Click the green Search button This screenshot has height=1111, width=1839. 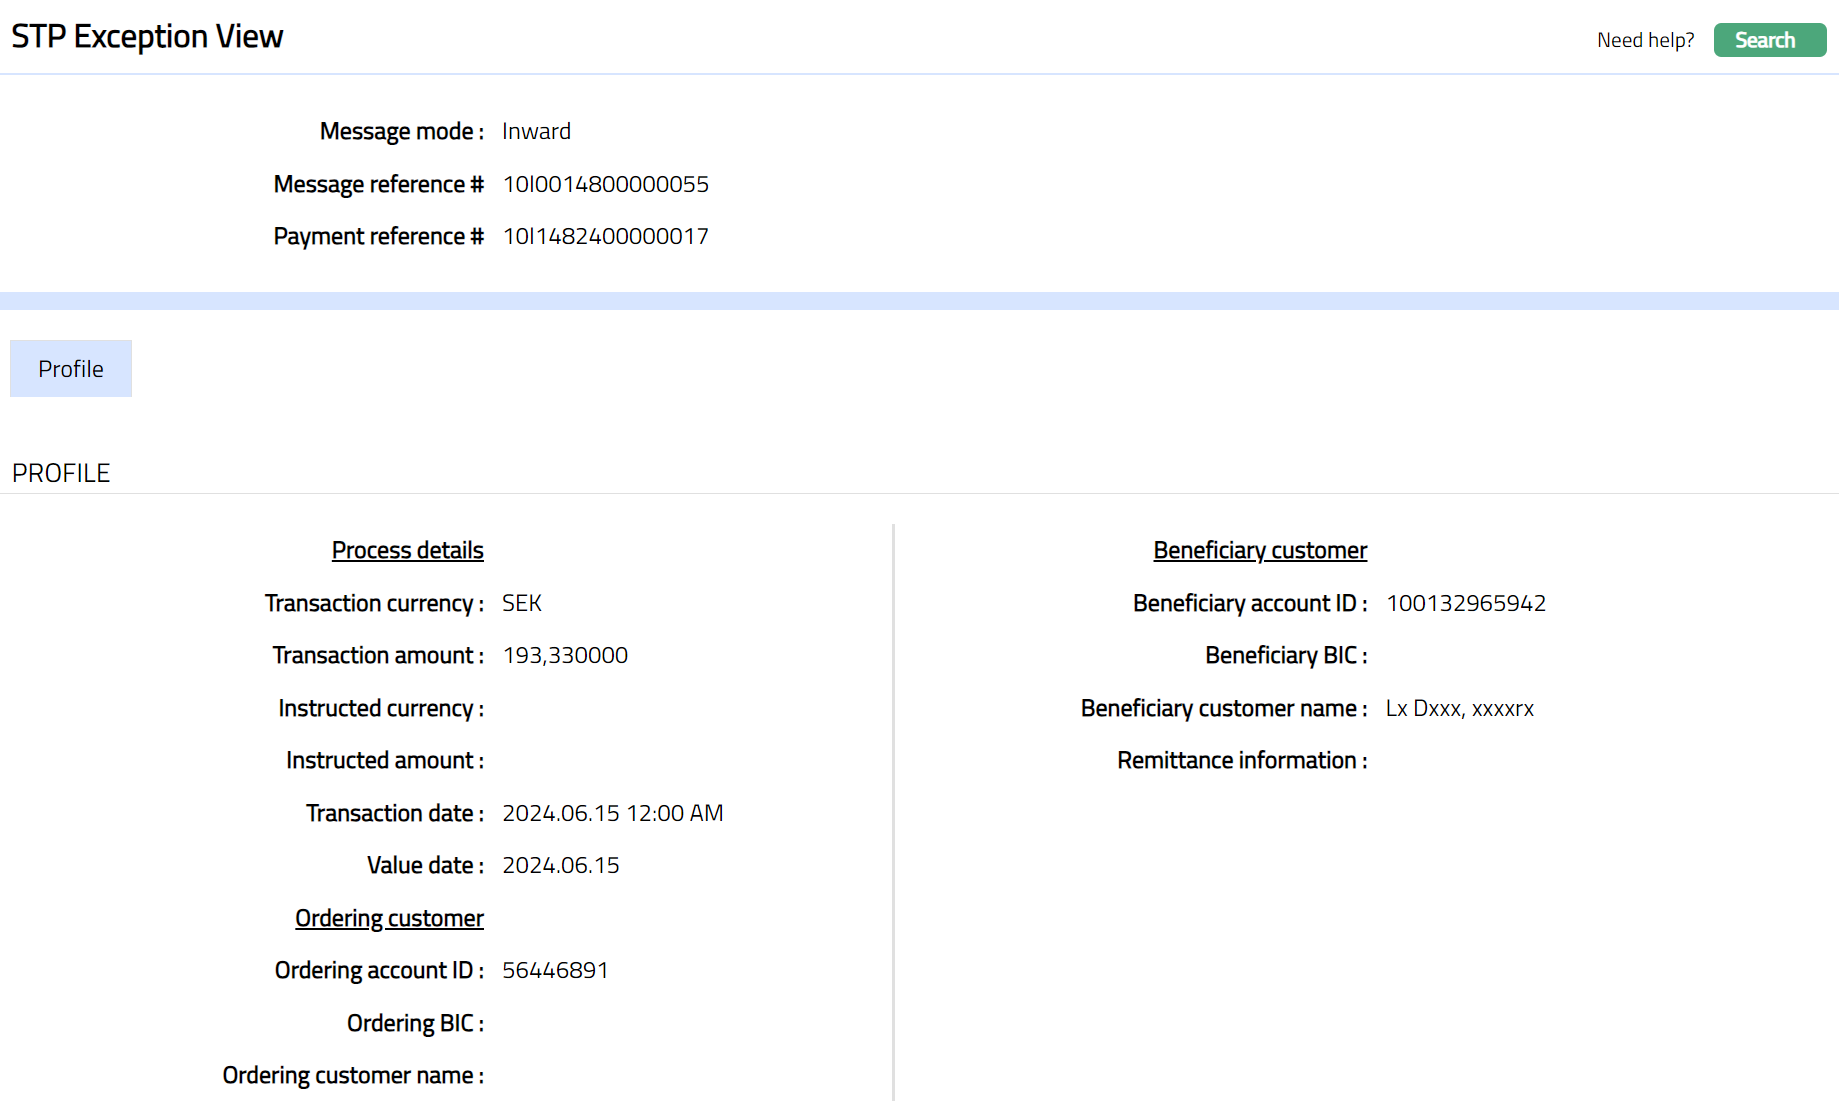[1769, 40]
